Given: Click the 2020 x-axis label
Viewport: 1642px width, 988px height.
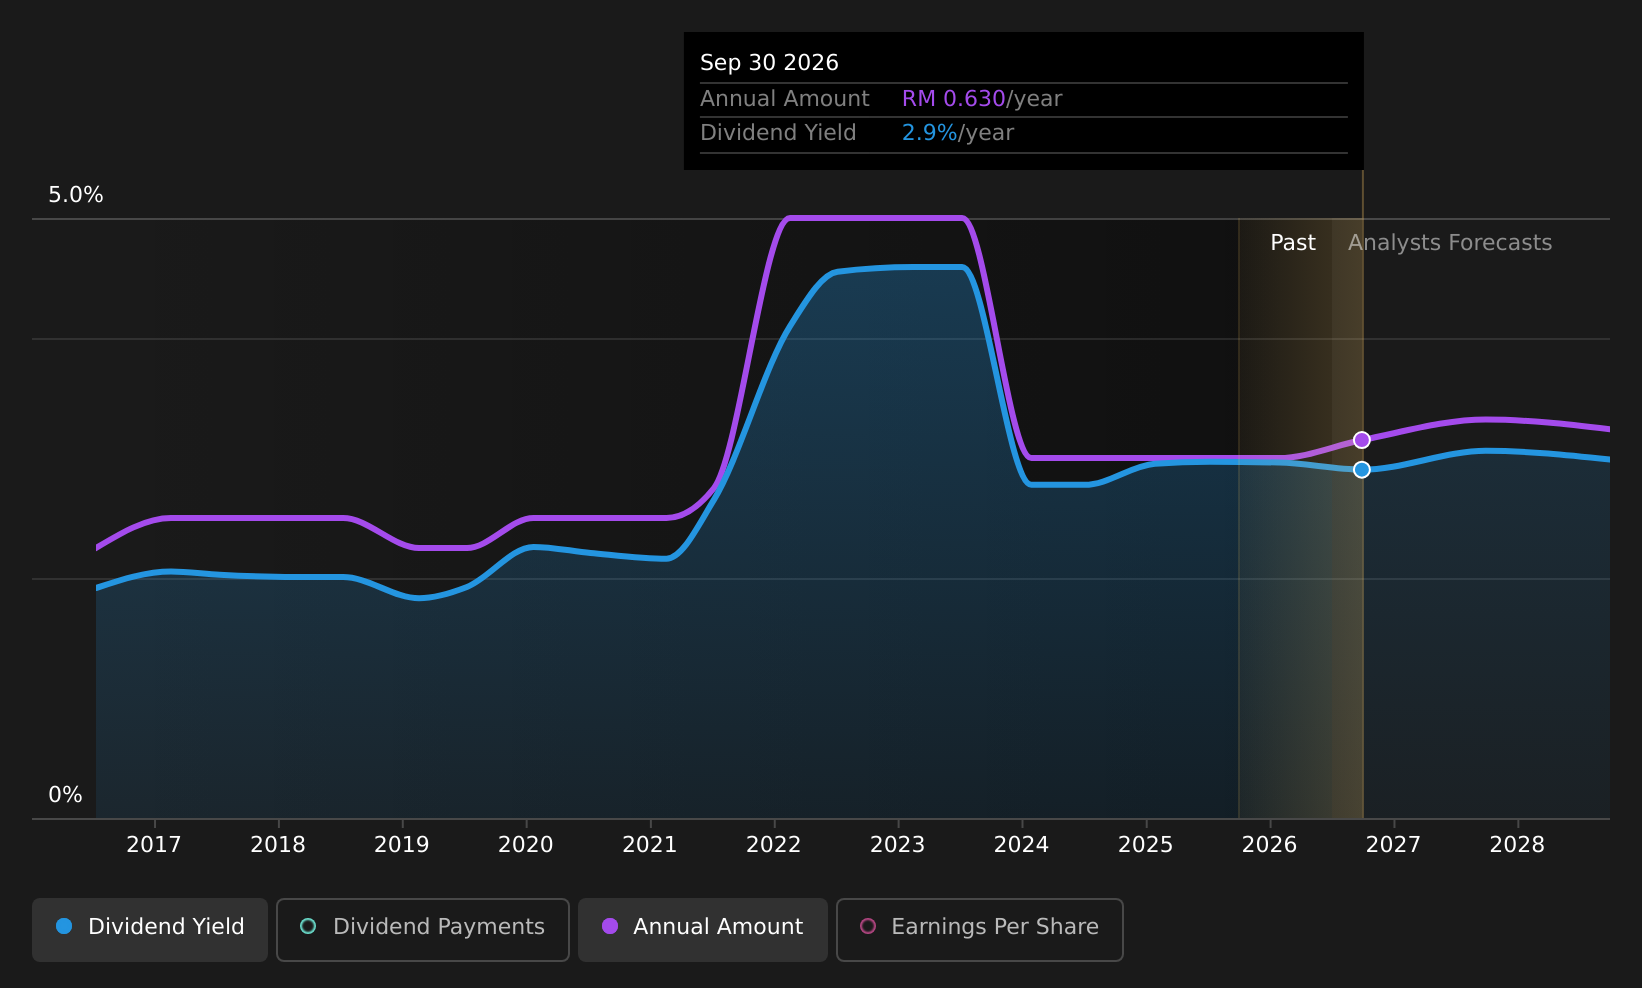Looking at the screenshot, I should (x=526, y=845).
